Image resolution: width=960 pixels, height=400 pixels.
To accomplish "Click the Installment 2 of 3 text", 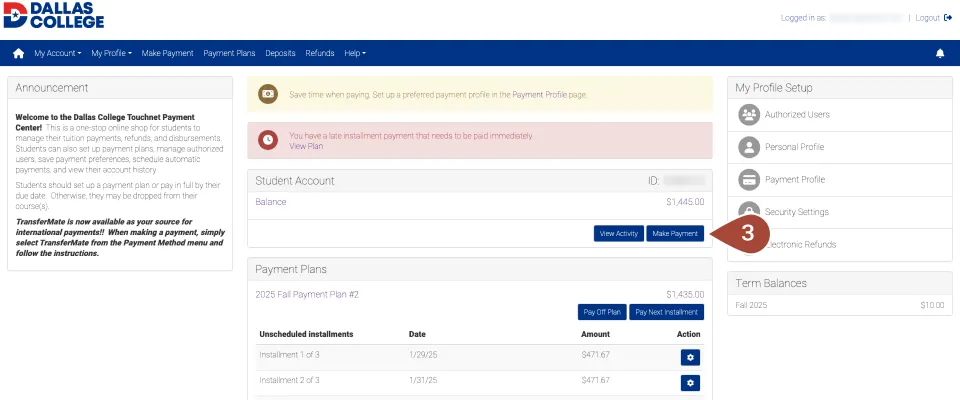I will tap(289, 380).
